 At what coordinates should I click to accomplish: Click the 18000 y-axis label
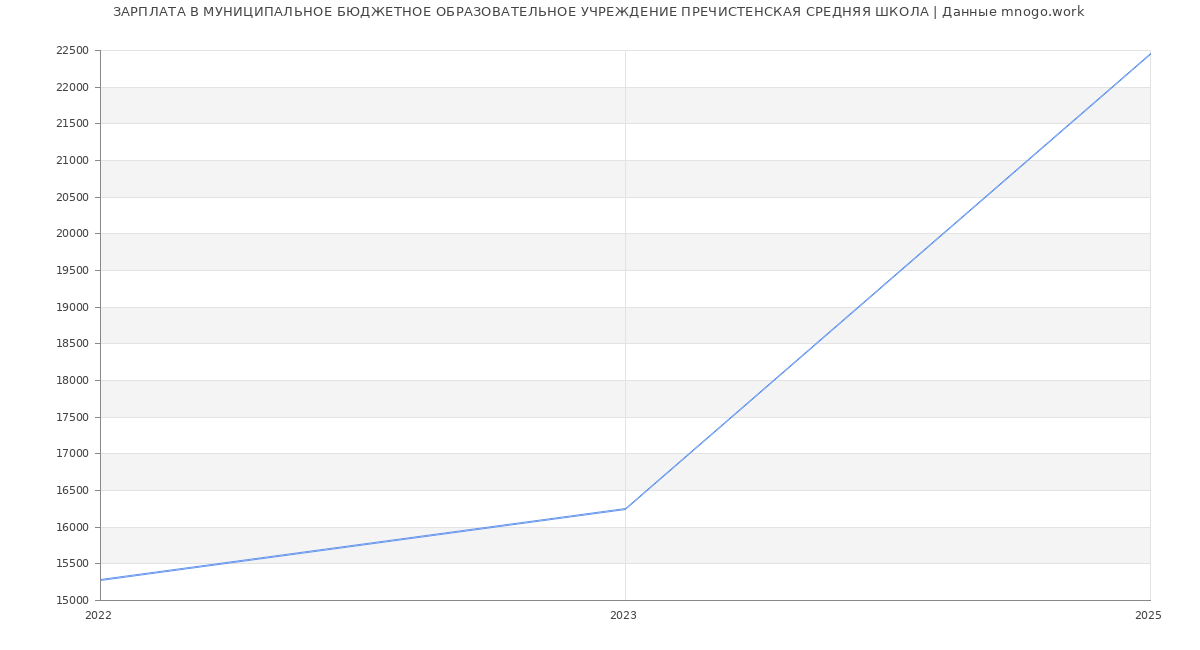tap(72, 381)
